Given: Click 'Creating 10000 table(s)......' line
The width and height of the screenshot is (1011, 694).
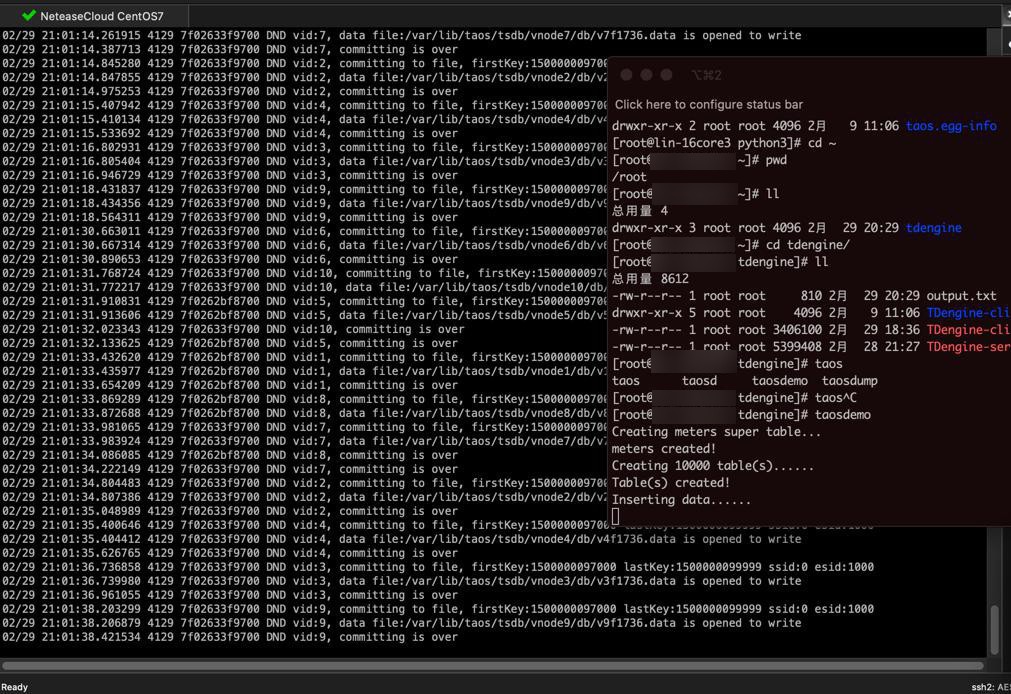Looking at the screenshot, I should (712, 466).
